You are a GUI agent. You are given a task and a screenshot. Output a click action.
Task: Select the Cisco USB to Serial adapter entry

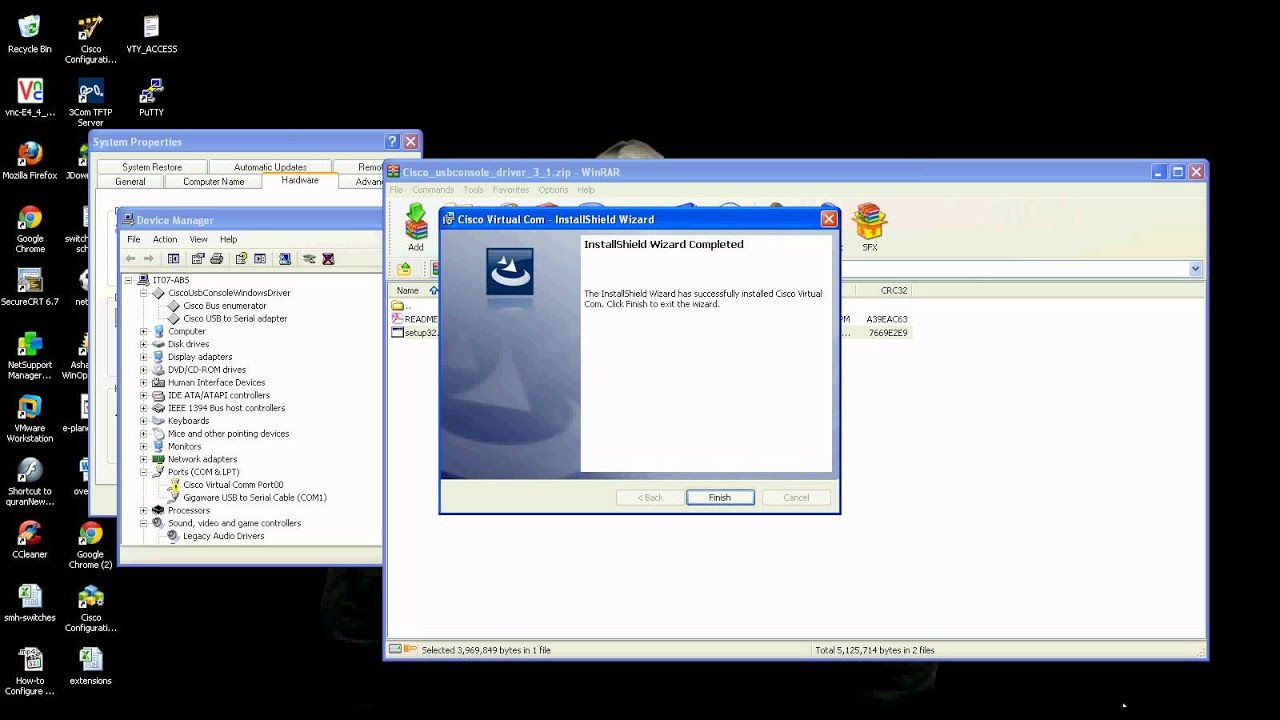[x=235, y=319]
